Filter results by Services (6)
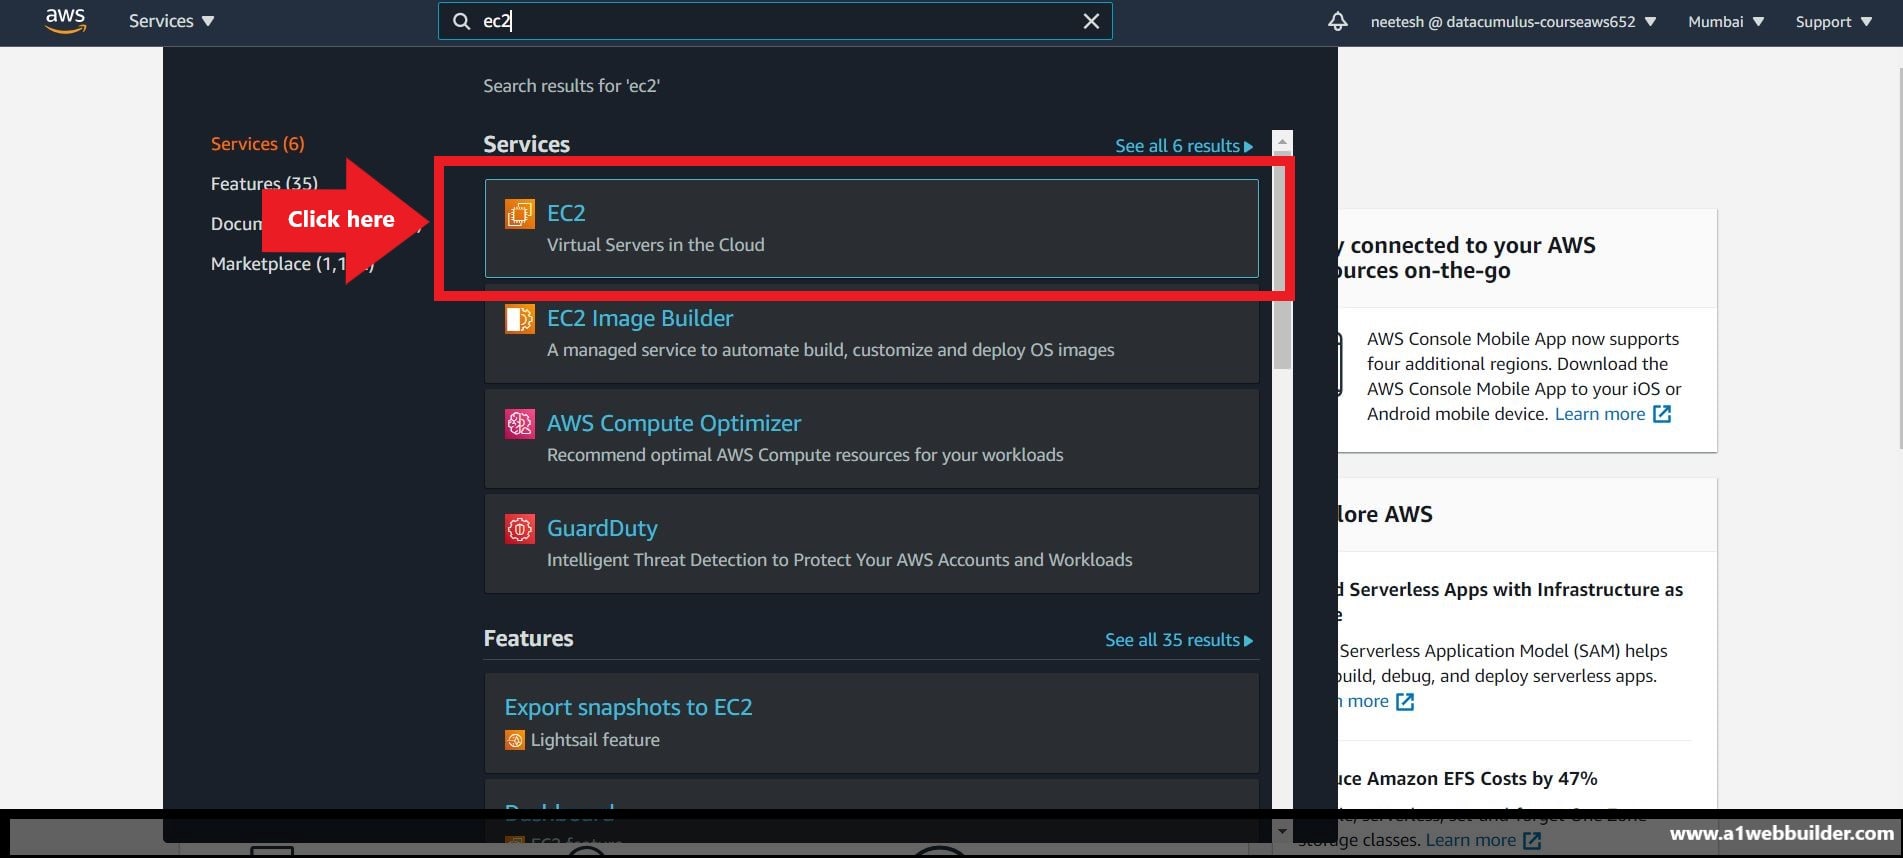Image resolution: width=1903 pixels, height=858 pixels. click(x=258, y=144)
